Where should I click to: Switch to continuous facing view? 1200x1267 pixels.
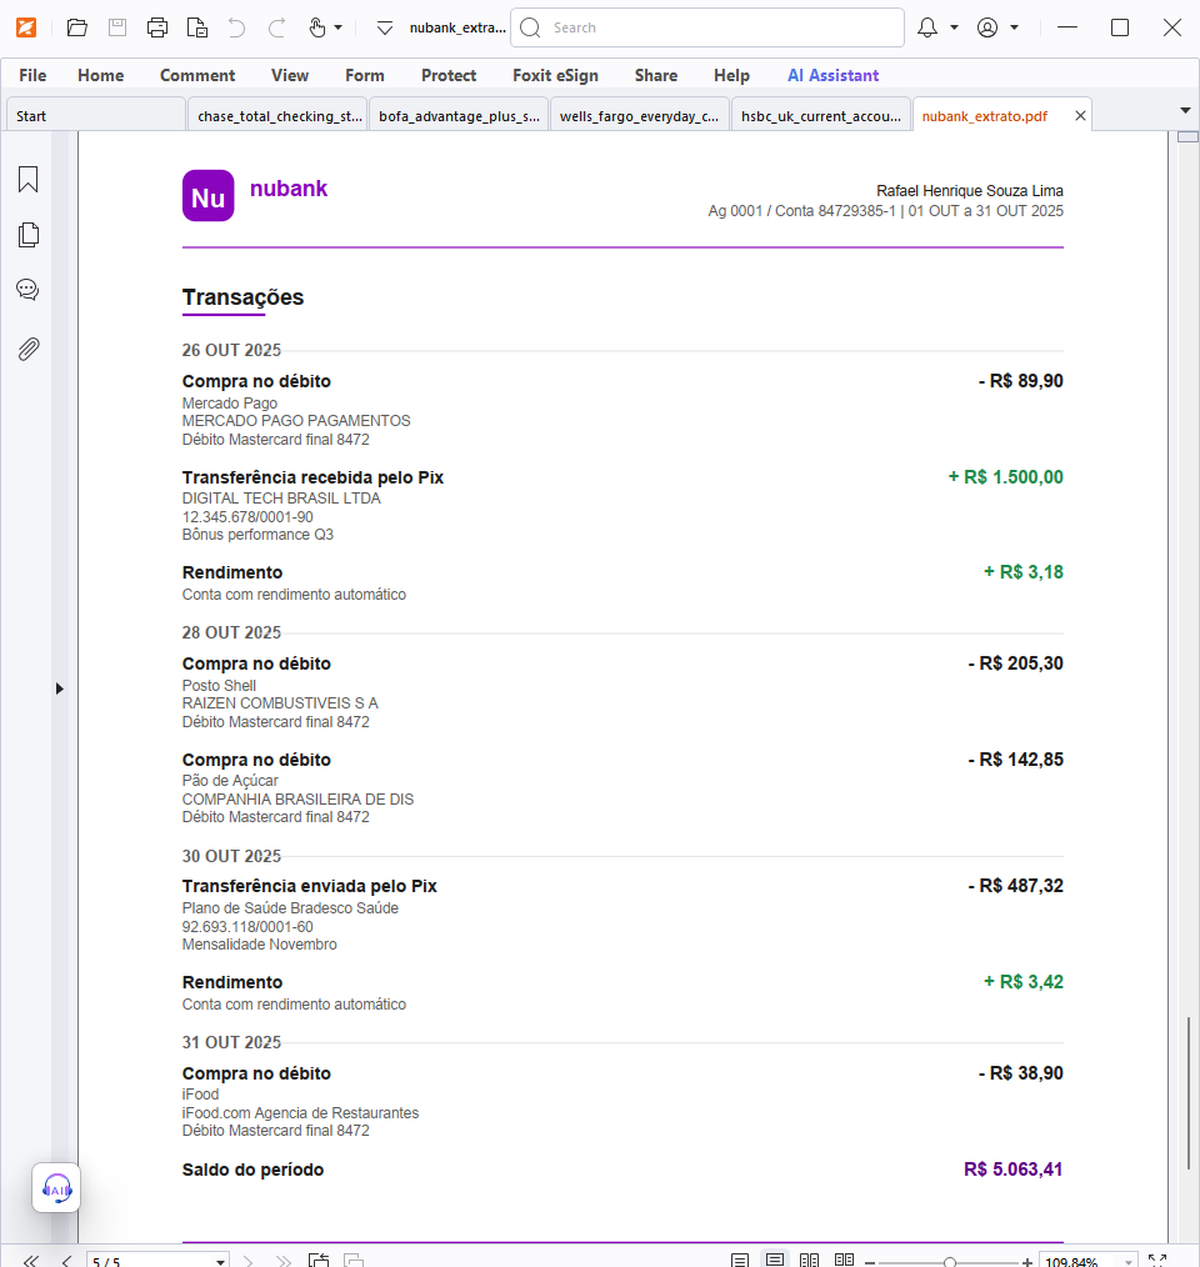click(845, 1260)
